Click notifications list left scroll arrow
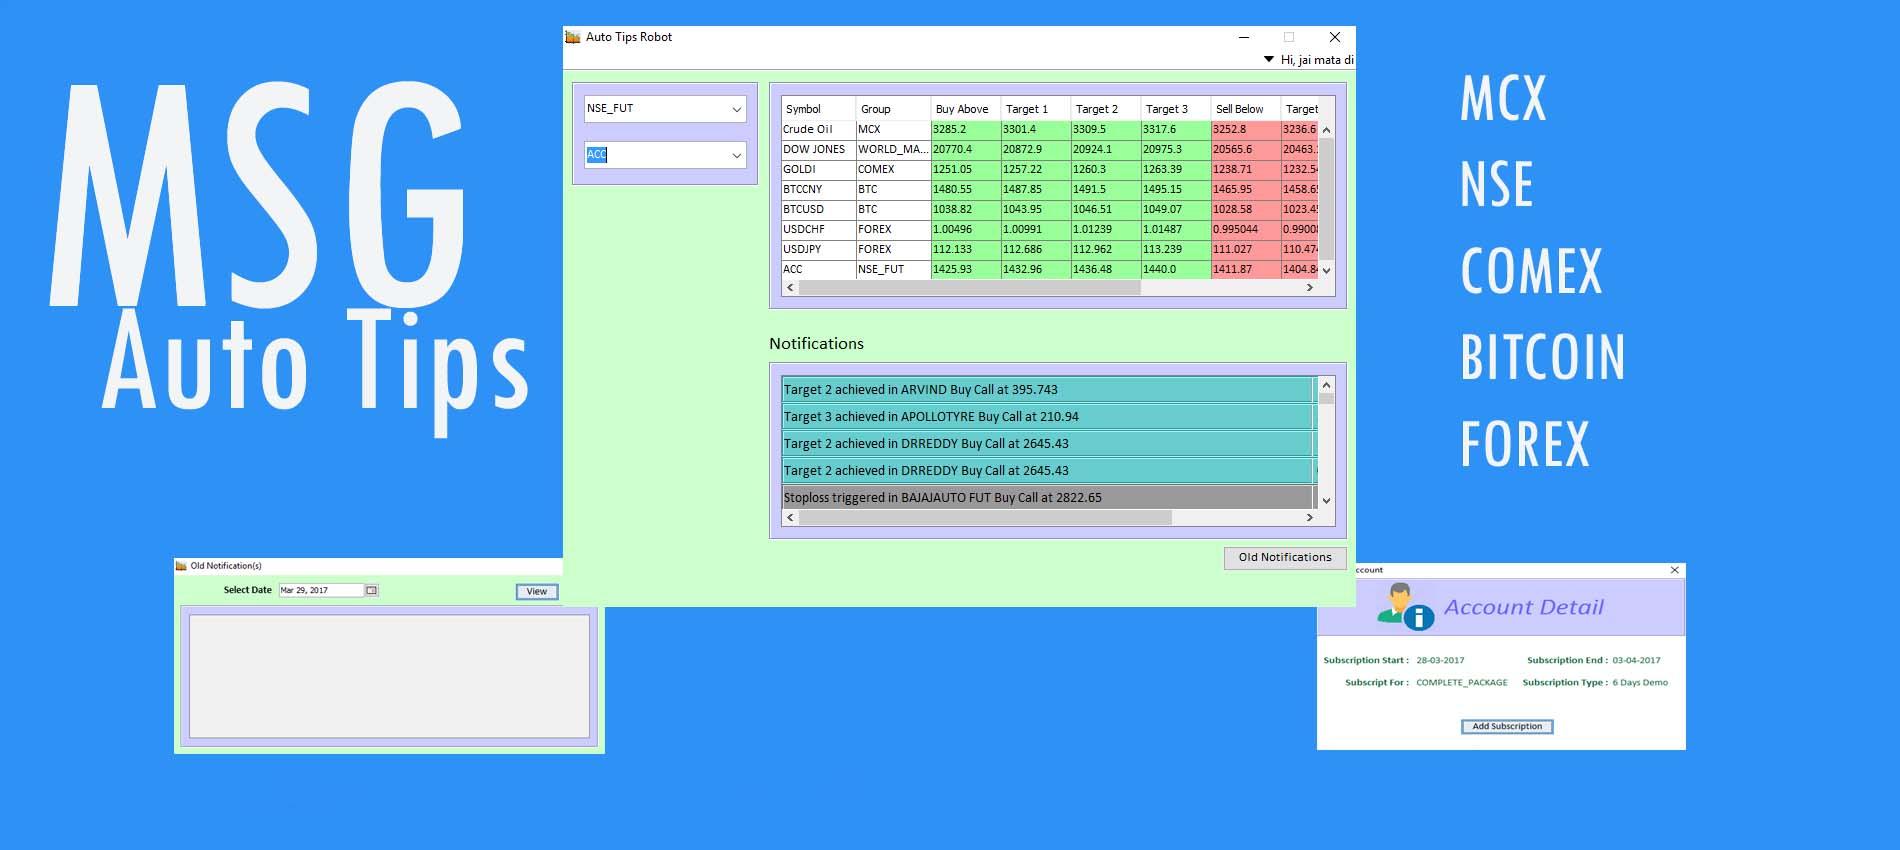 tap(791, 518)
